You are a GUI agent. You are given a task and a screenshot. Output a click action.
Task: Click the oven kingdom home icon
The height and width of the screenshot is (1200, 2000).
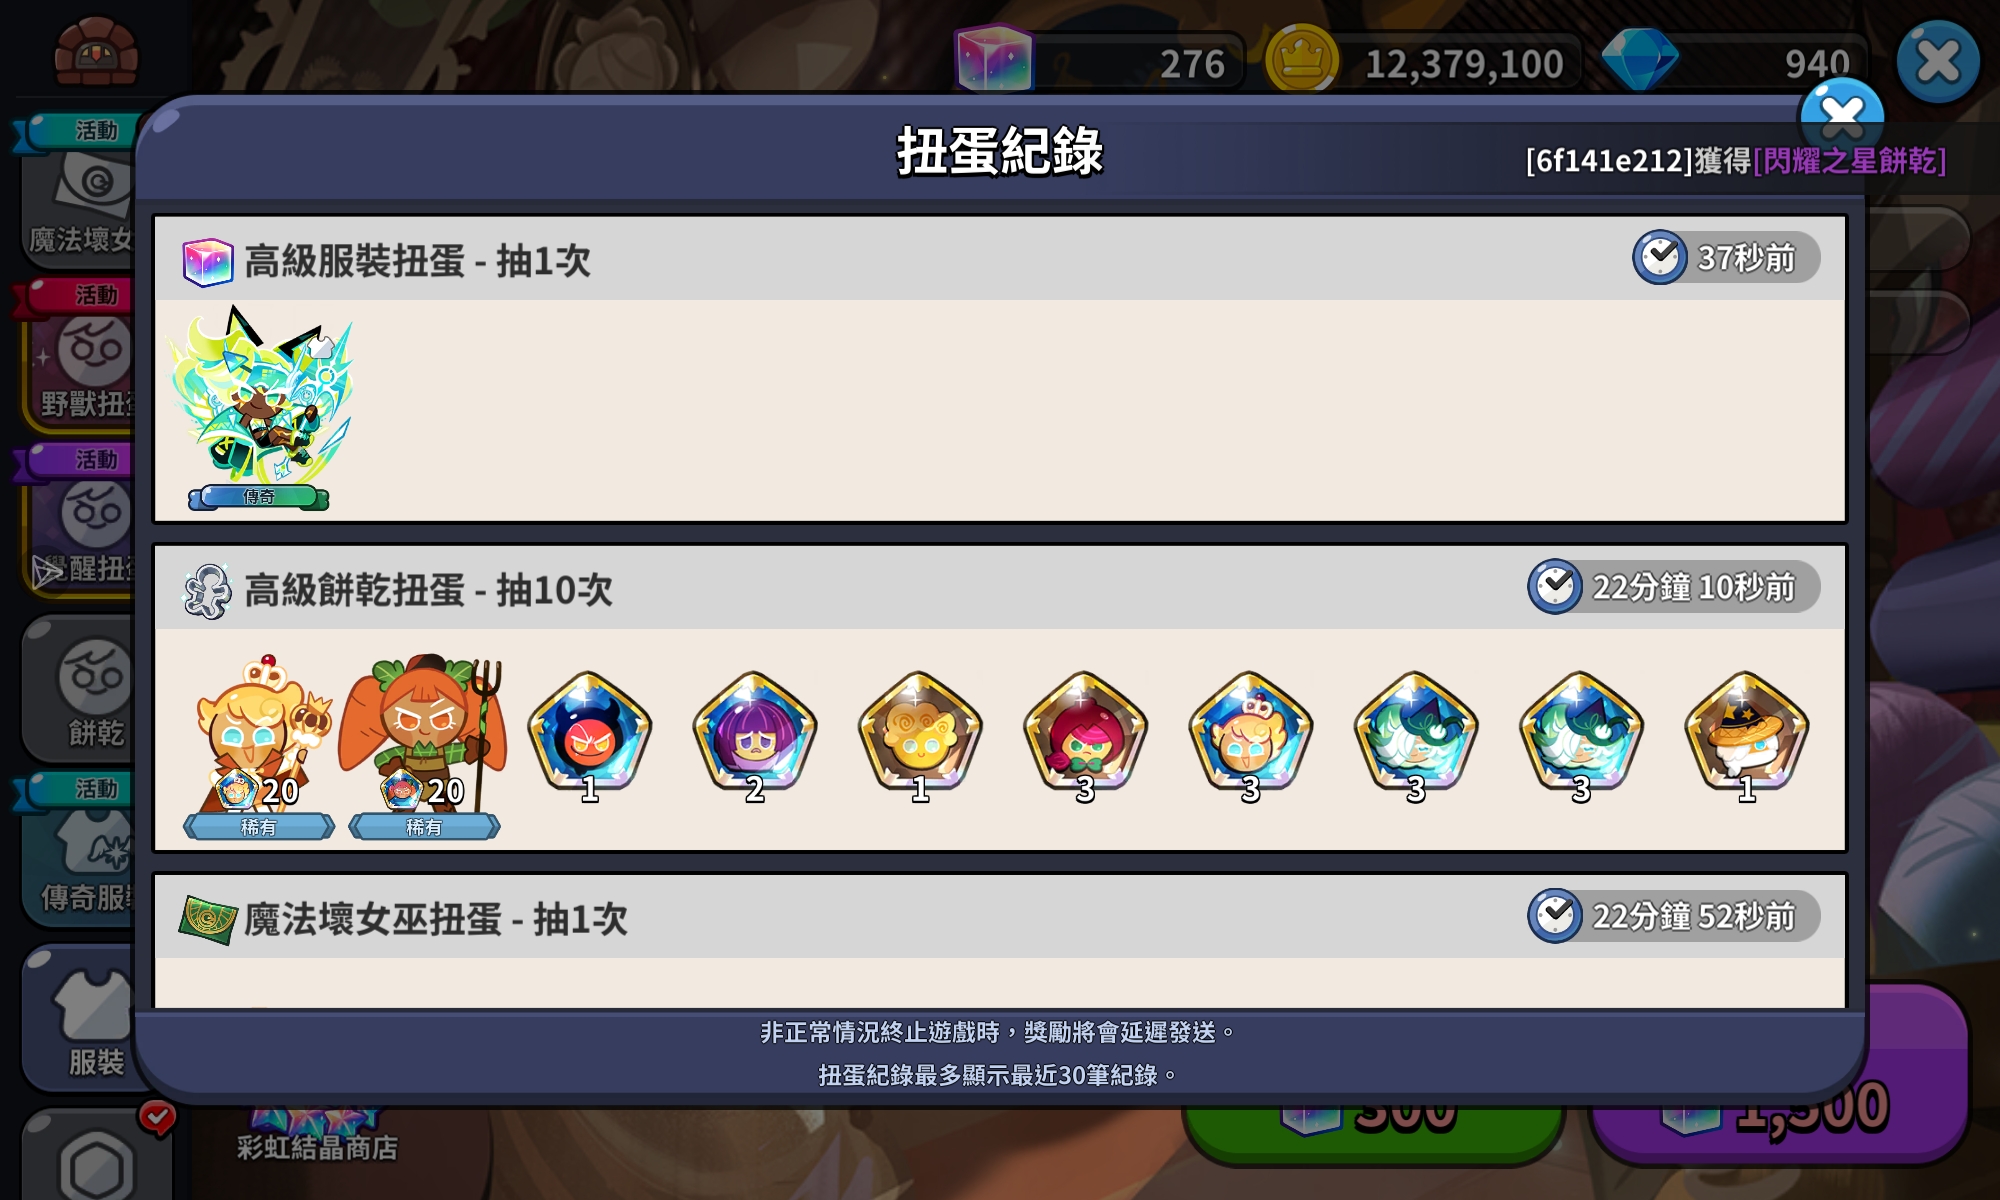click(x=95, y=52)
